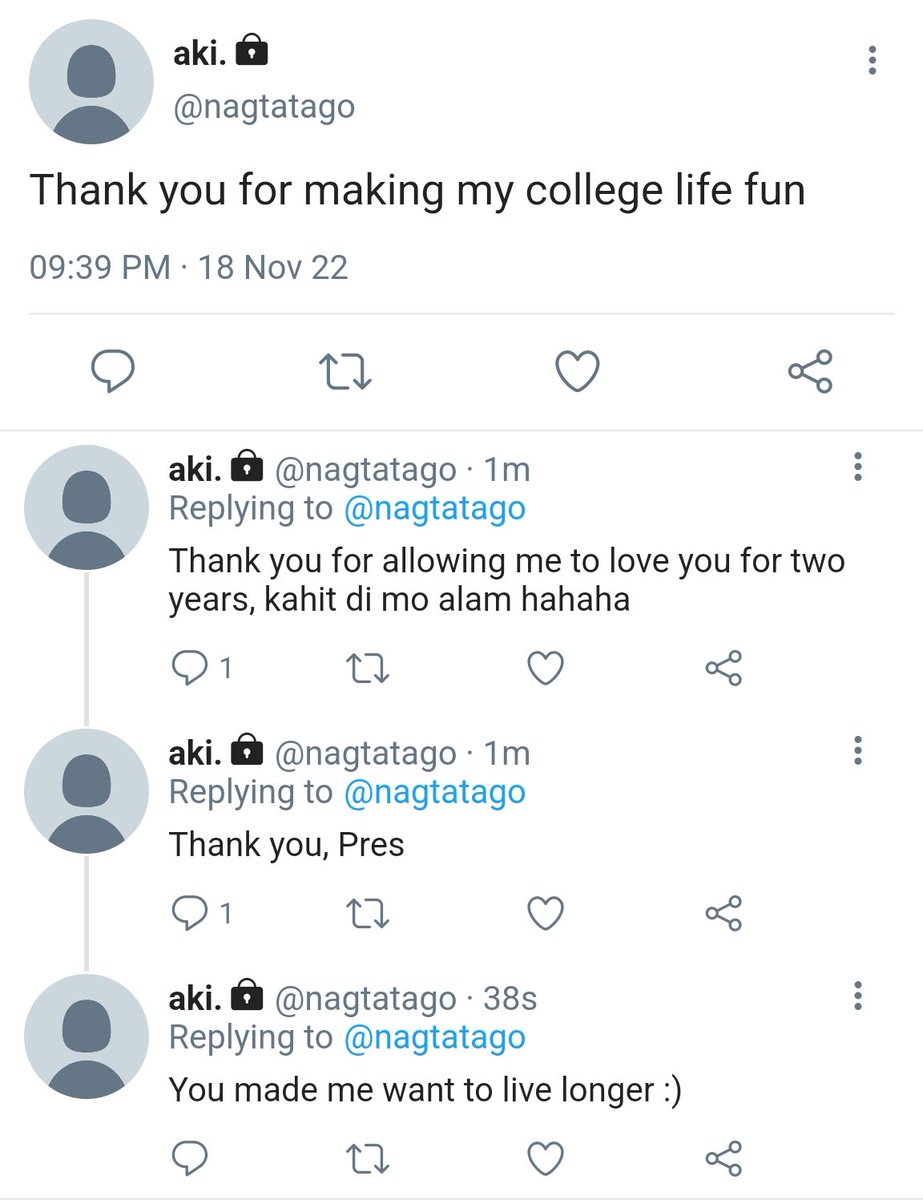
Task: Open reply icon on 'love you for two years' tweet
Action: pos(189,668)
